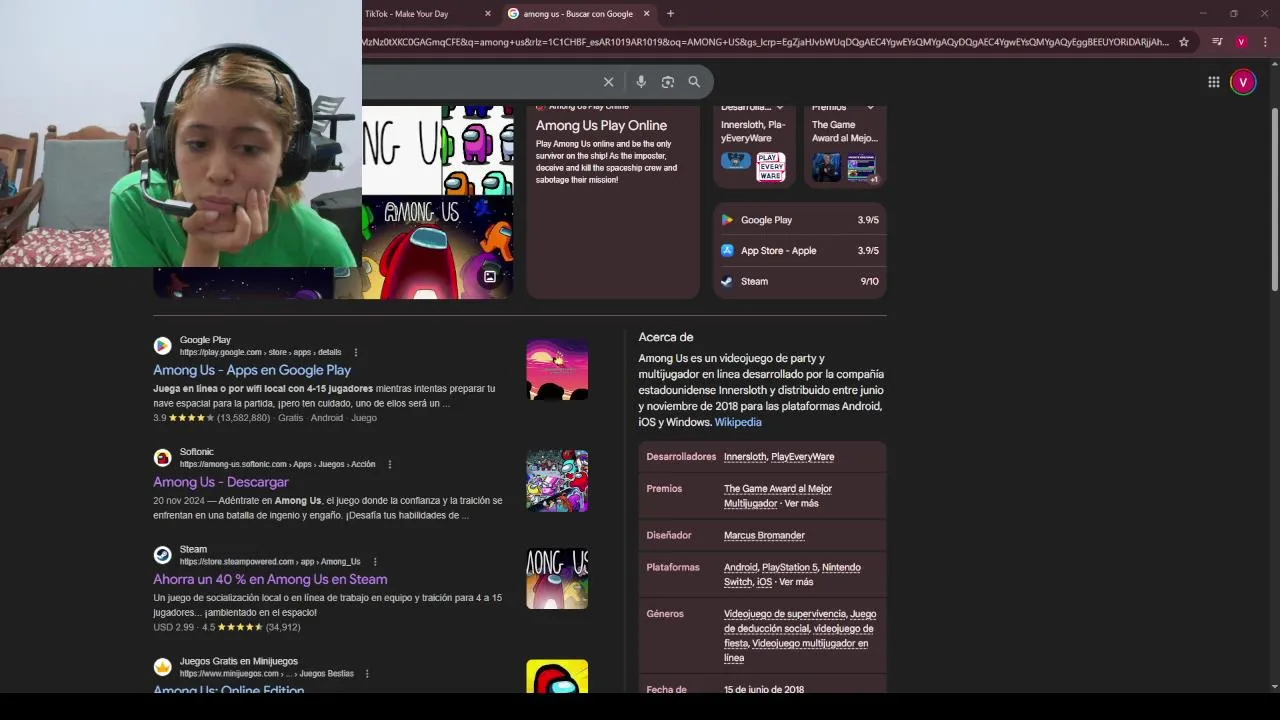Open the Innersloth developer link
This screenshot has width=1280, height=720.
pos(745,457)
